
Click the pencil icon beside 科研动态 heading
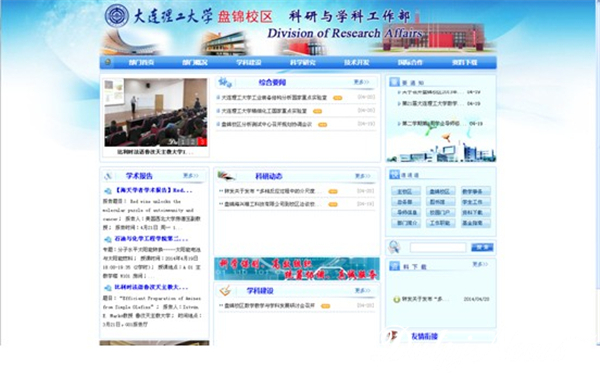tap(226, 176)
